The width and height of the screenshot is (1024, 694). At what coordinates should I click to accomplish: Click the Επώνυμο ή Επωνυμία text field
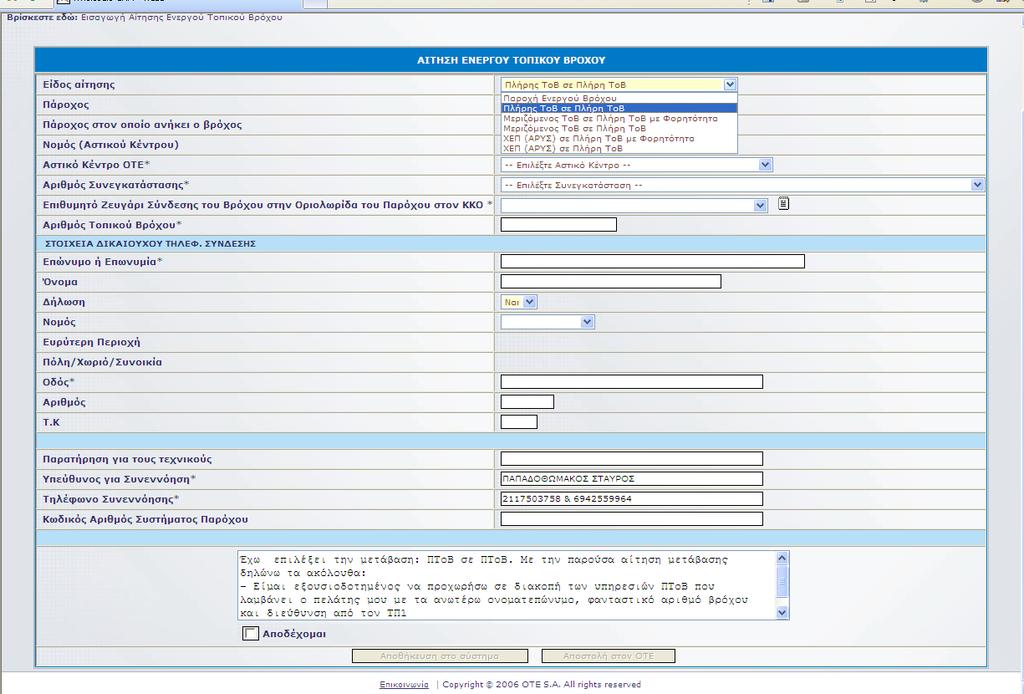[652, 261]
